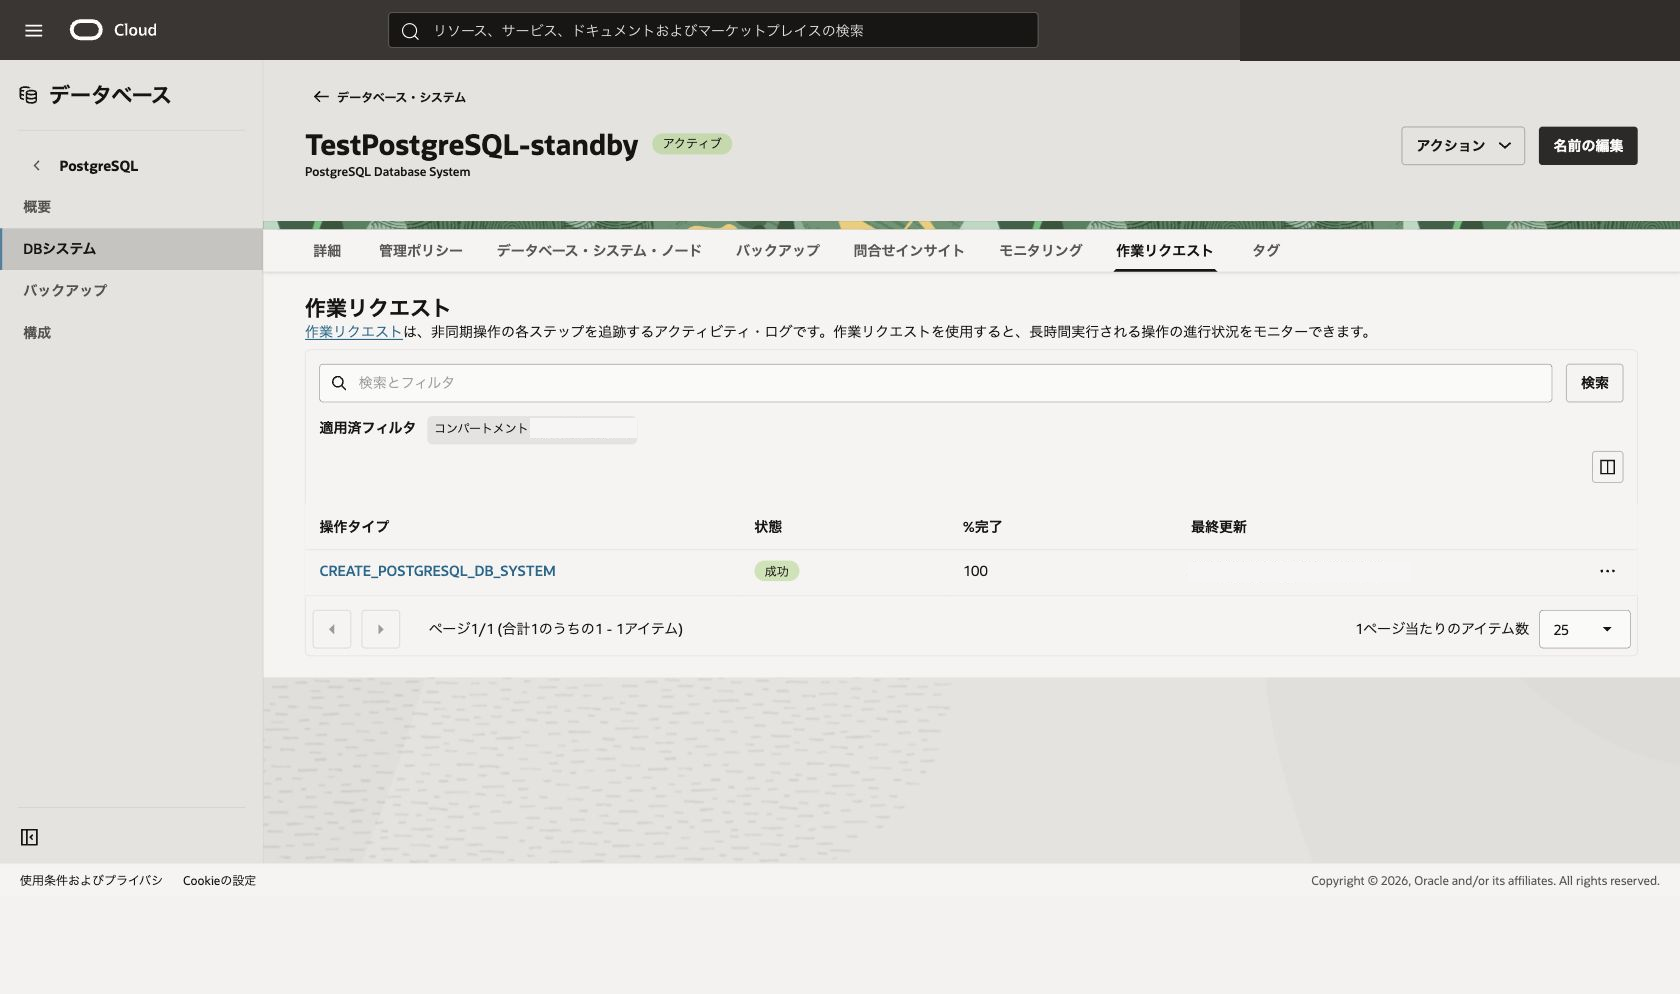Click the ページ1/1 pagination text
Image resolution: width=1680 pixels, height=994 pixels.
coord(555,629)
